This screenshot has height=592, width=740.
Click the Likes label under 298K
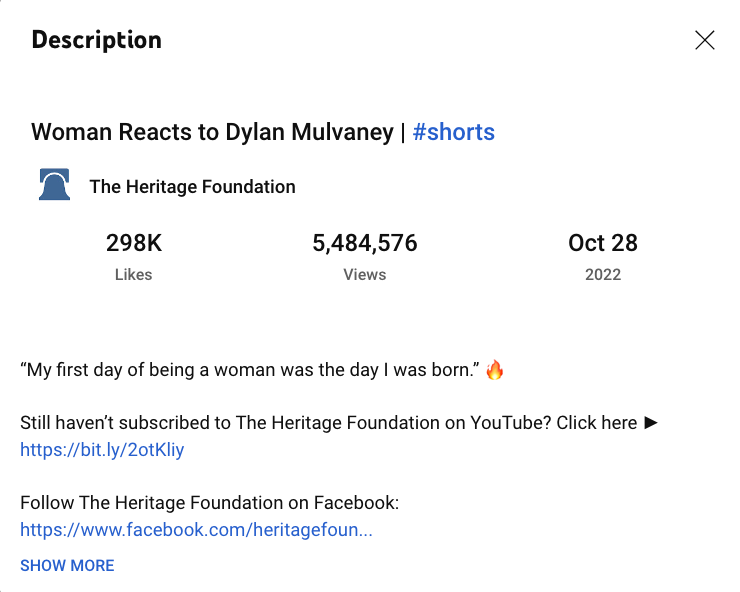134,274
